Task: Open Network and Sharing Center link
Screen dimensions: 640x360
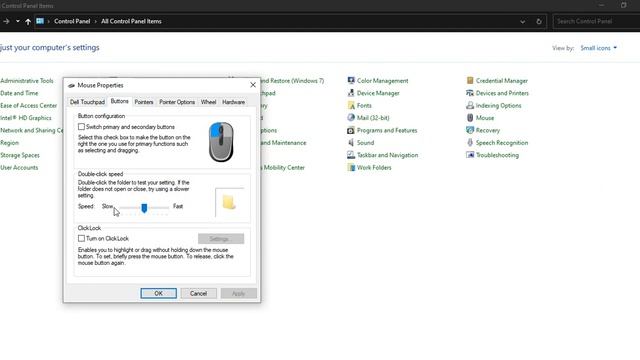Action: coord(31,130)
